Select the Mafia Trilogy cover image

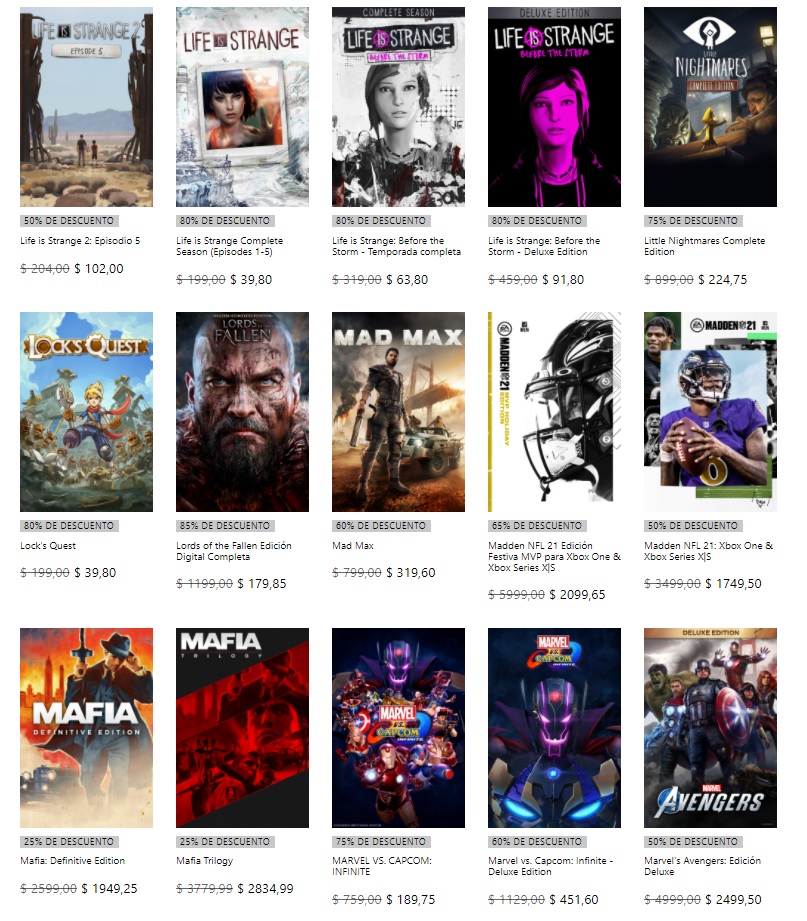click(243, 728)
